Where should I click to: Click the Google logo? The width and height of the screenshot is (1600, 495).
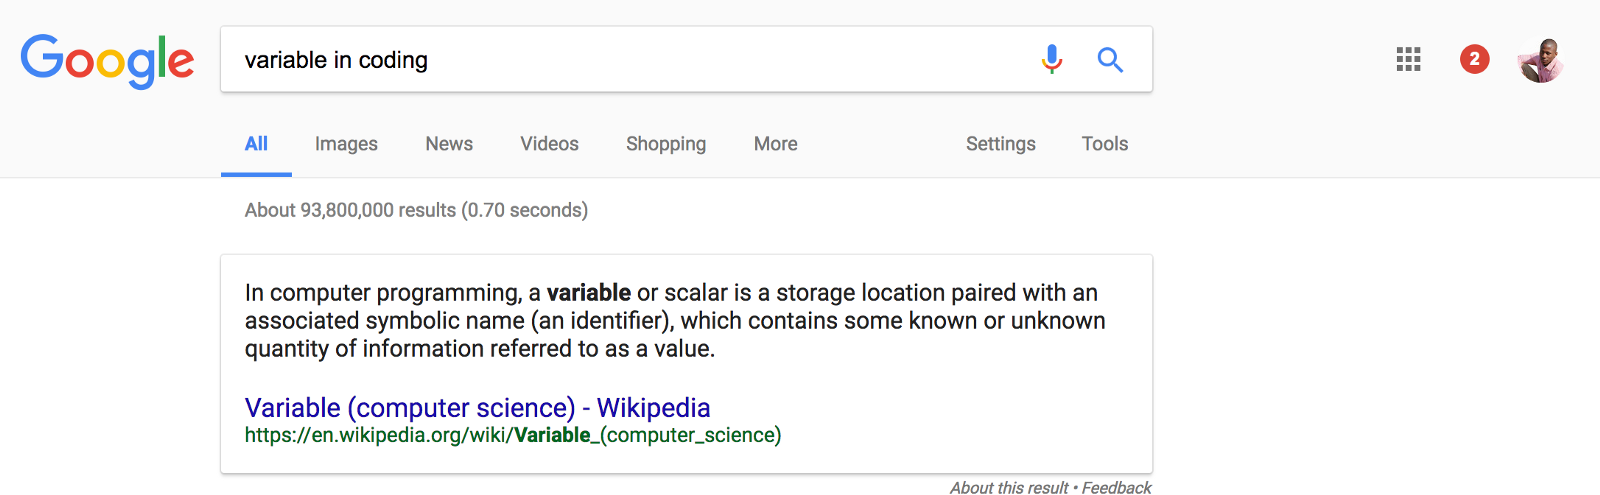click(x=107, y=60)
